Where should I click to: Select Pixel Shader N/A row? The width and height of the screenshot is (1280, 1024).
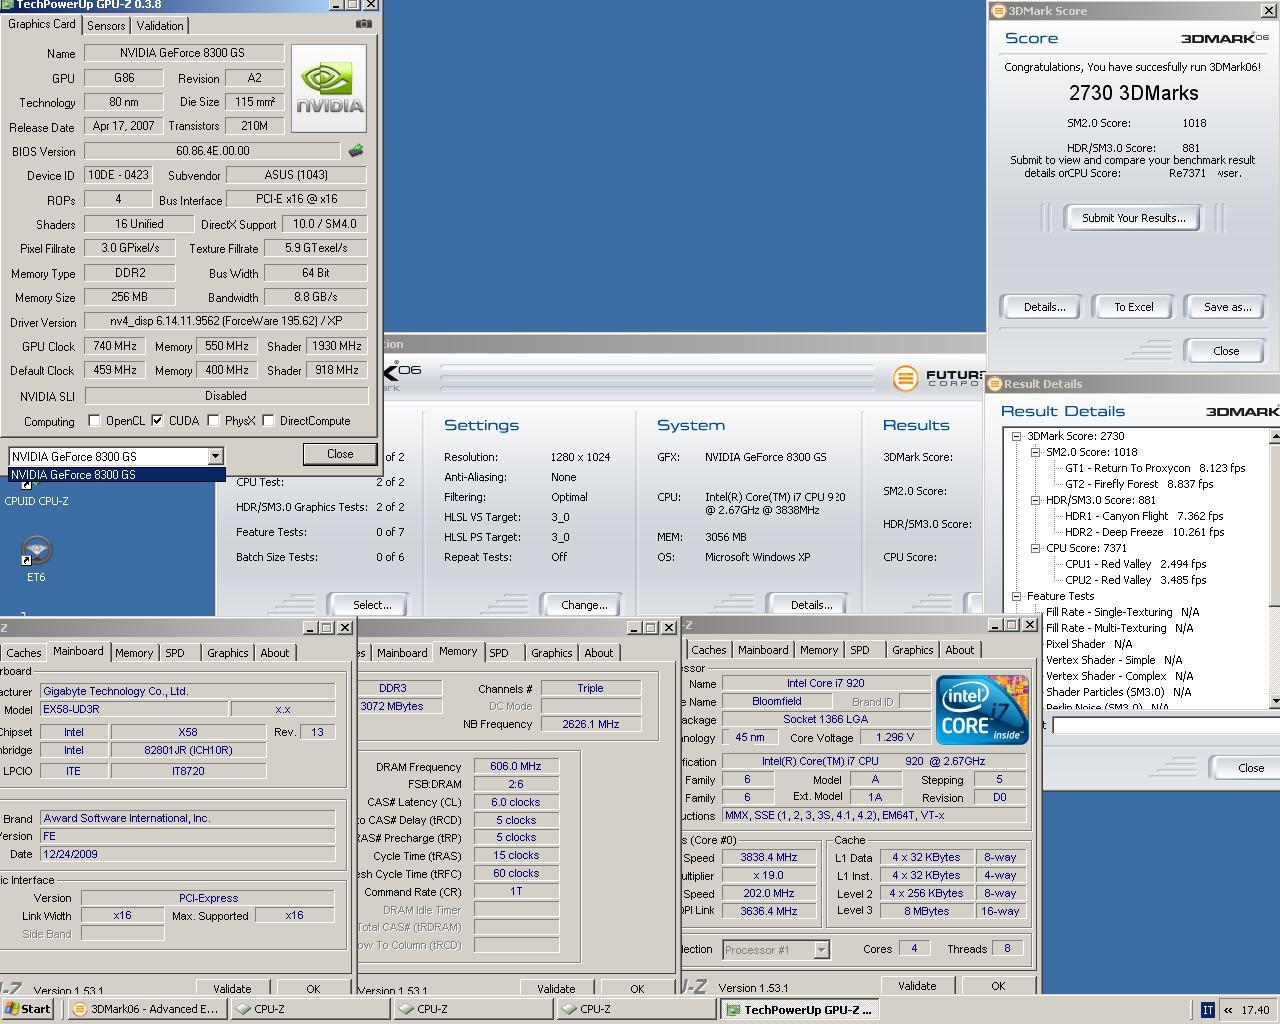pyautogui.click(x=1089, y=644)
